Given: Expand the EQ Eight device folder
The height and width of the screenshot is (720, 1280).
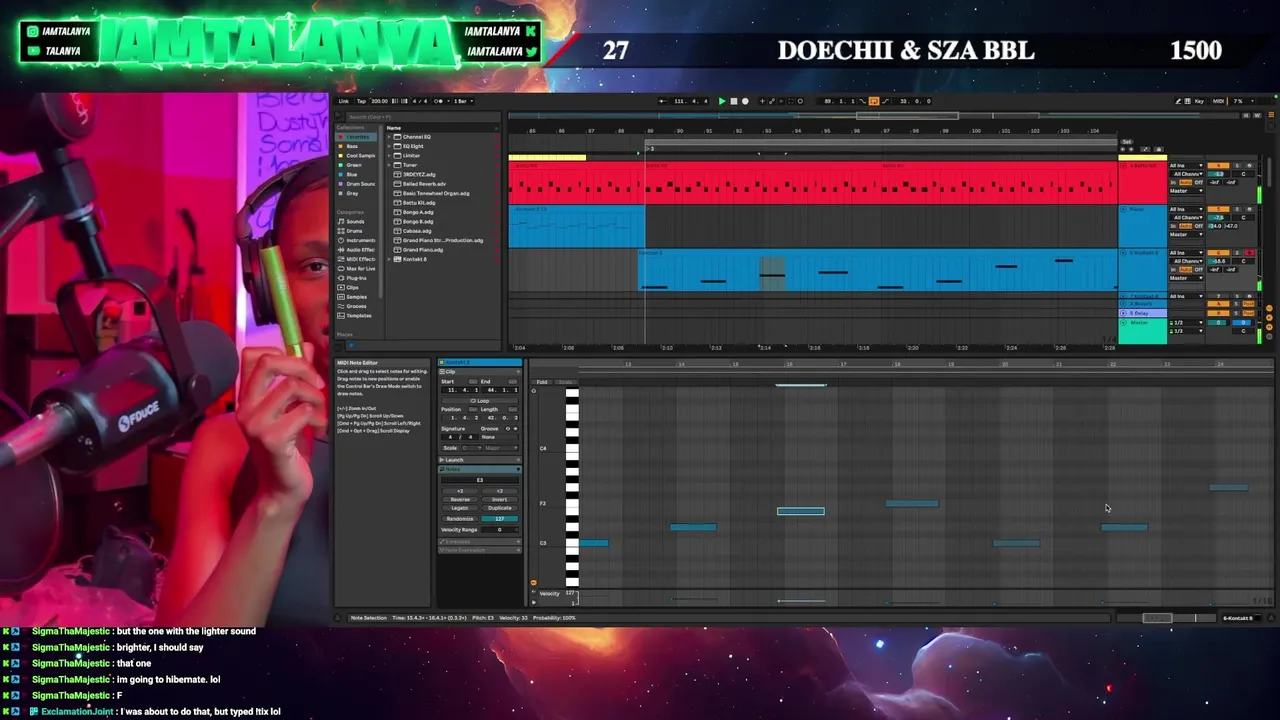Looking at the screenshot, I should click(389, 146).
